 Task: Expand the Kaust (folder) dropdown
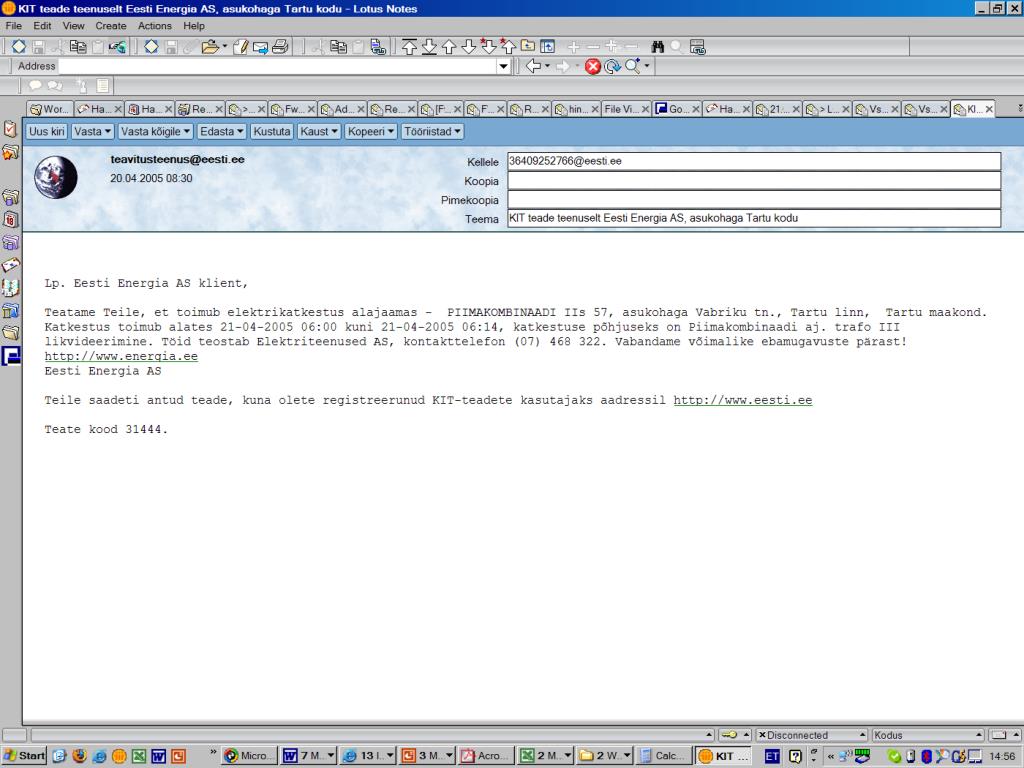tap(319, 131)
